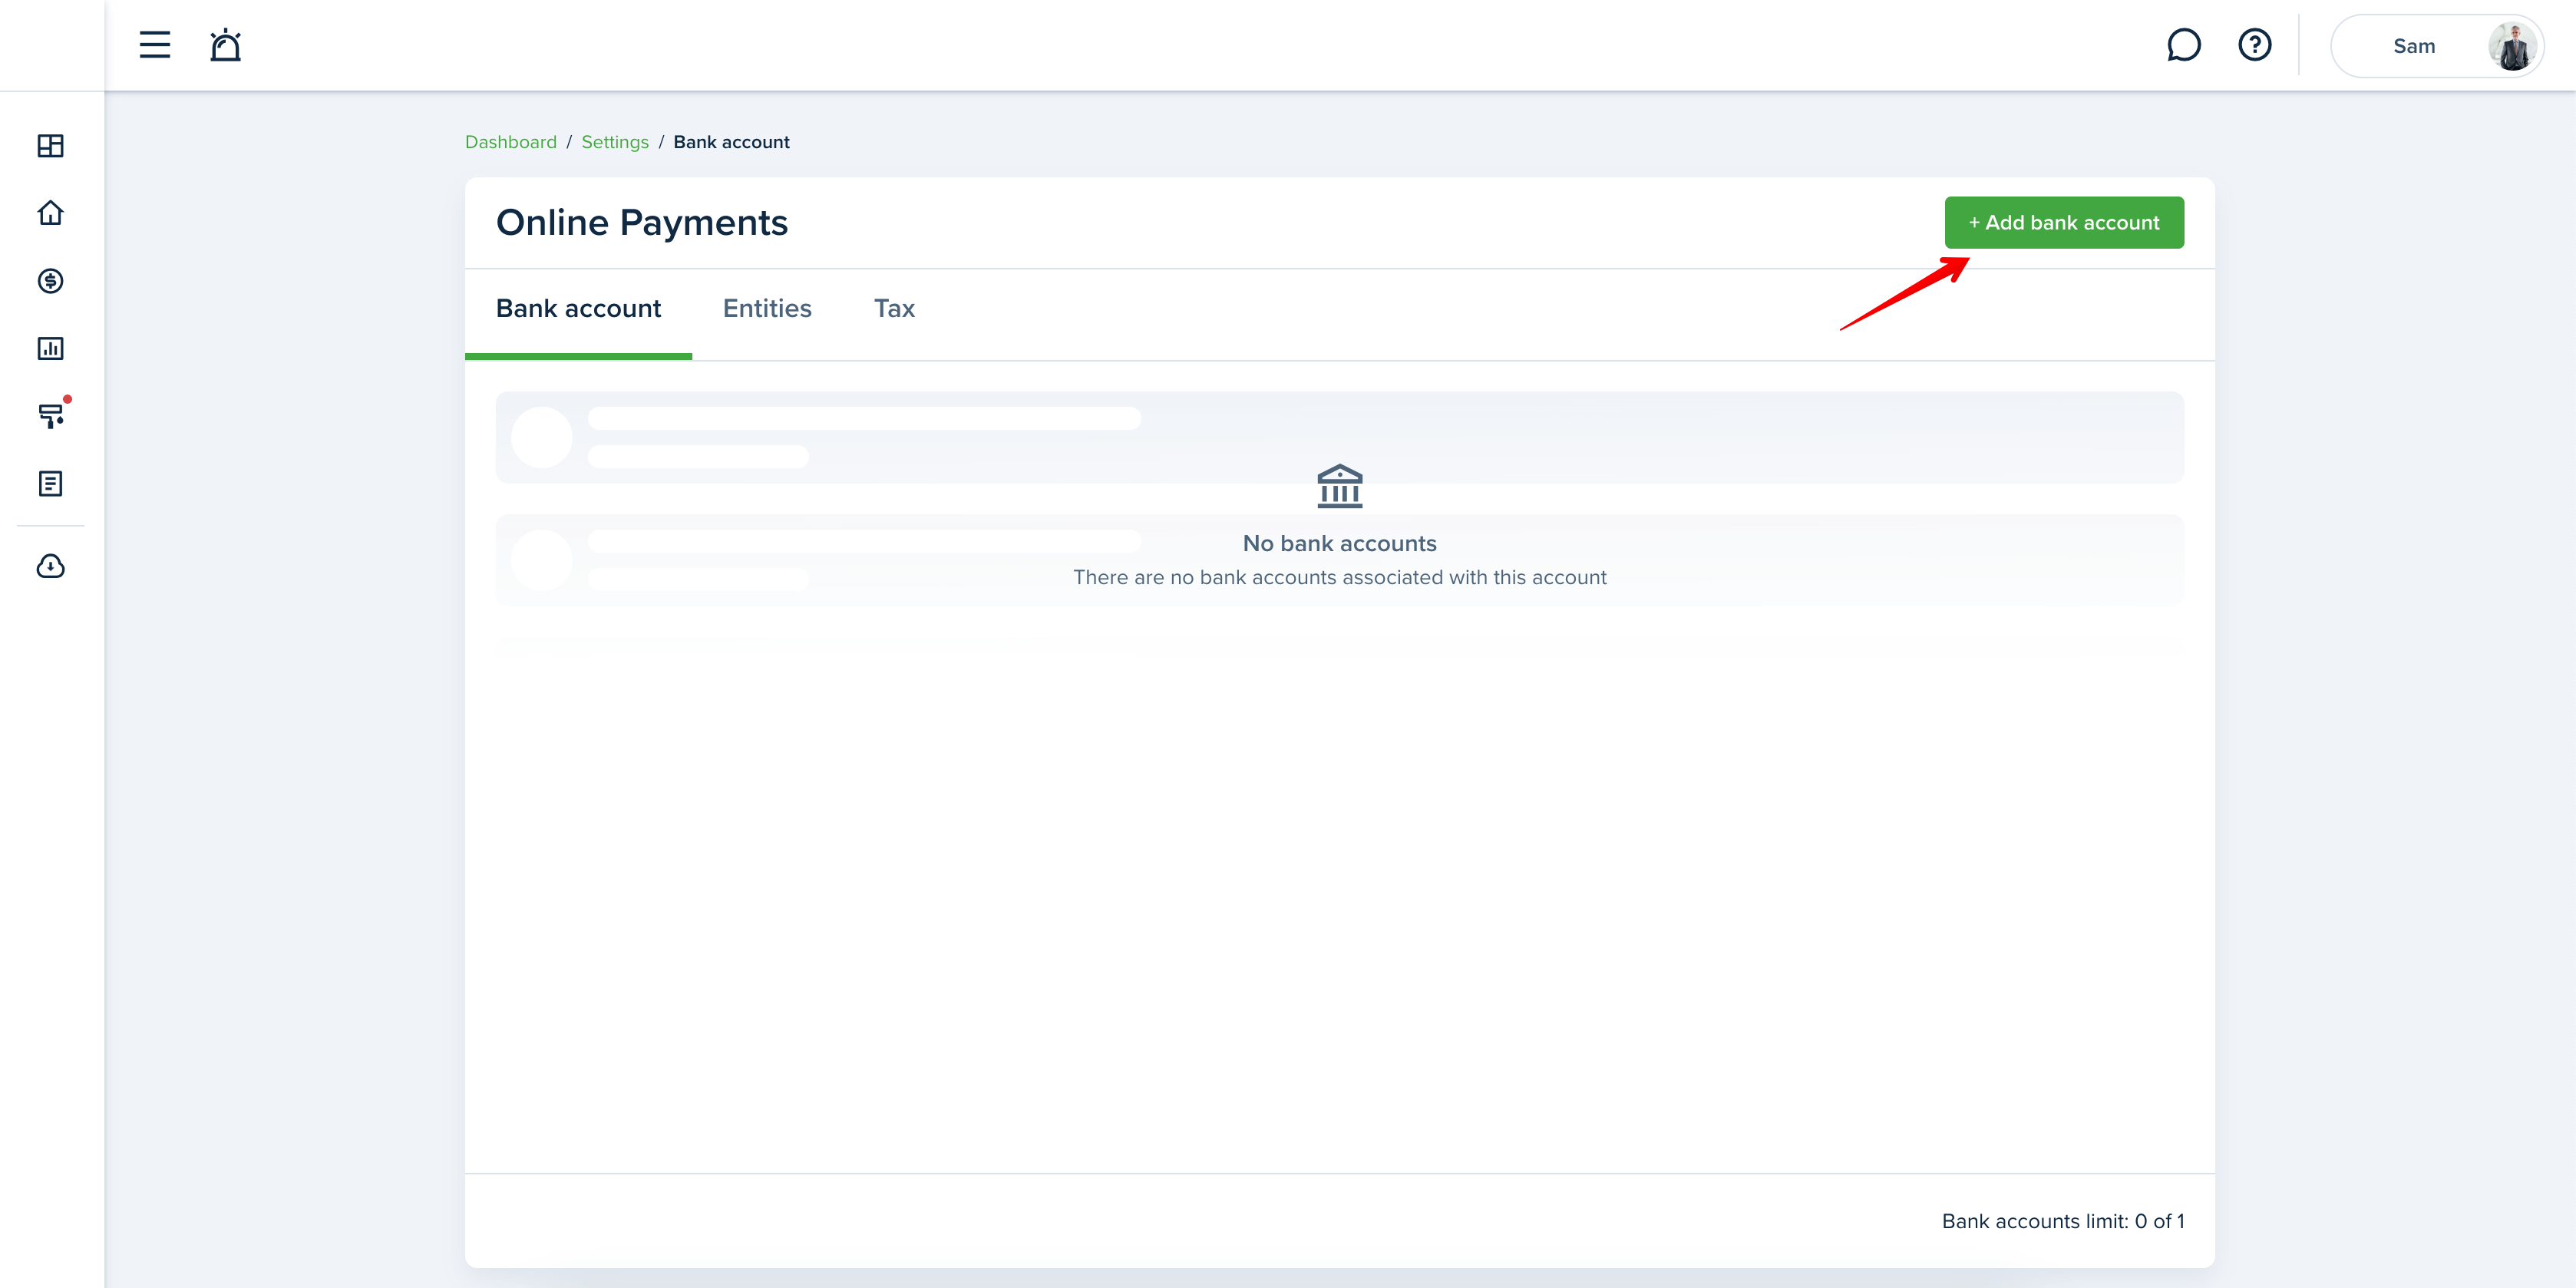
Task: Open Sam's profile avatar
Action: click(x=2513, y=46)
